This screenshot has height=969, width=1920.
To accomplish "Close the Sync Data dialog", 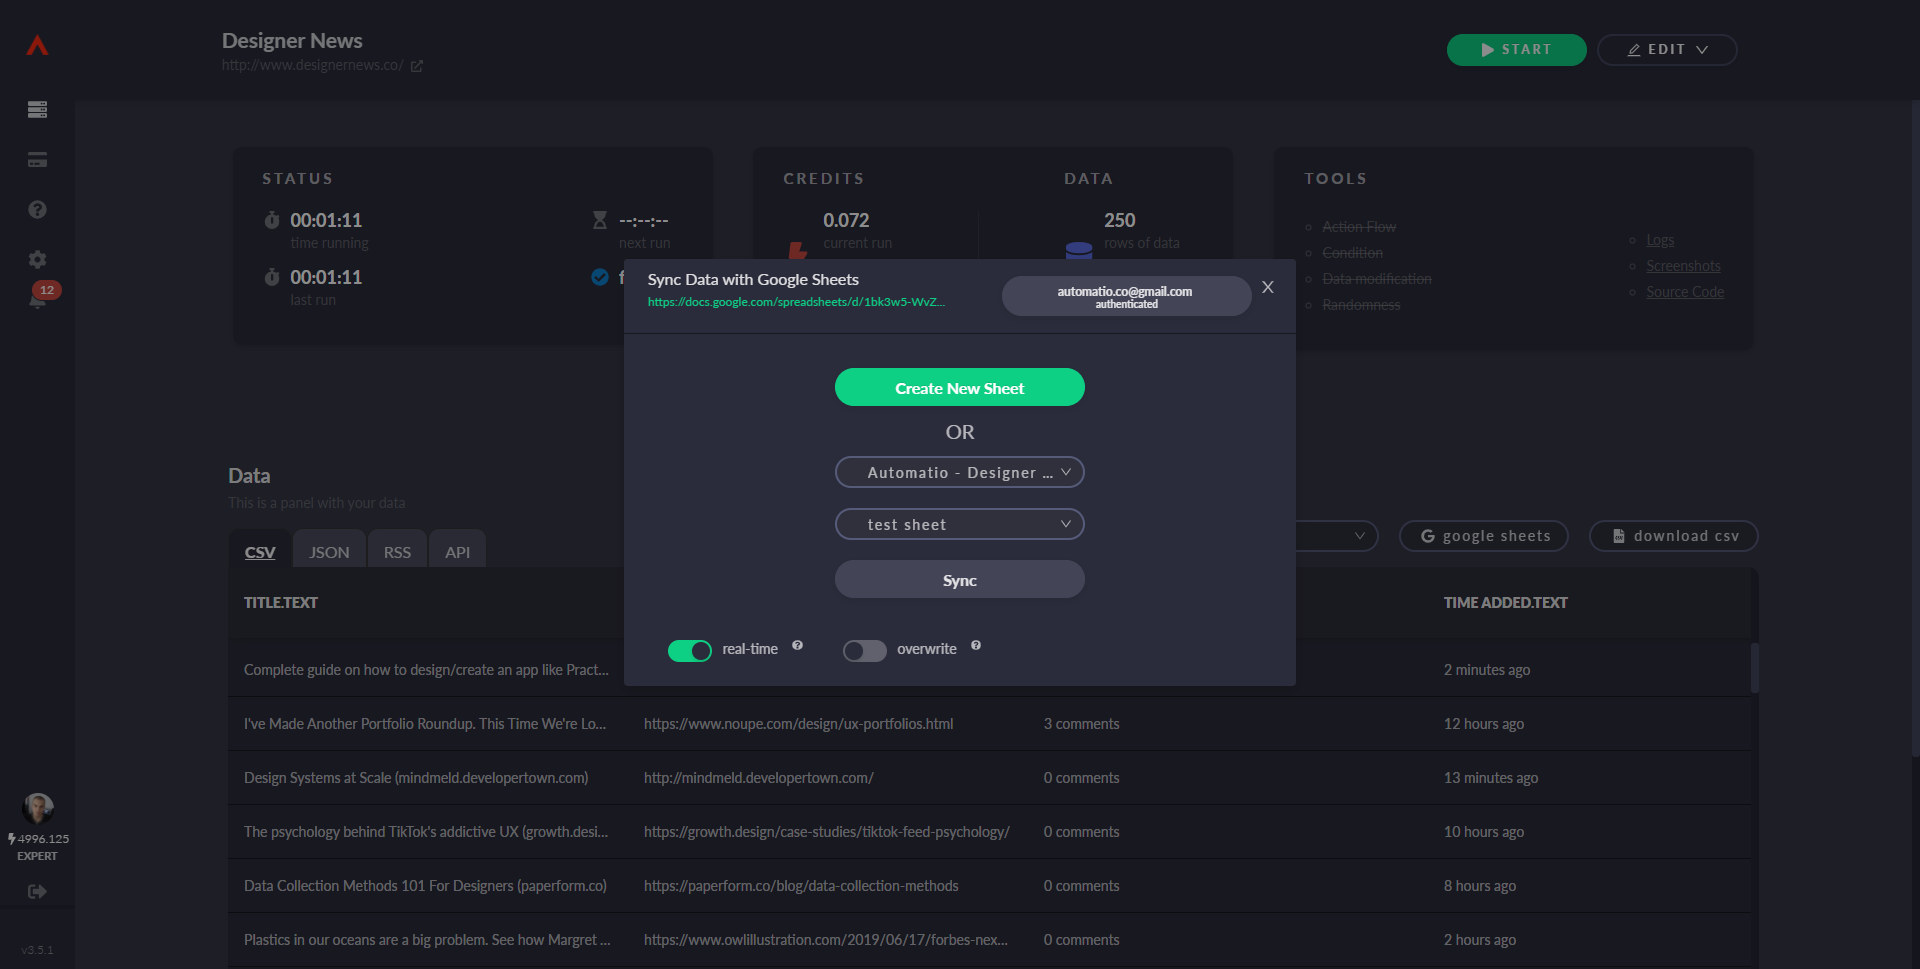I will (1267, 288).
